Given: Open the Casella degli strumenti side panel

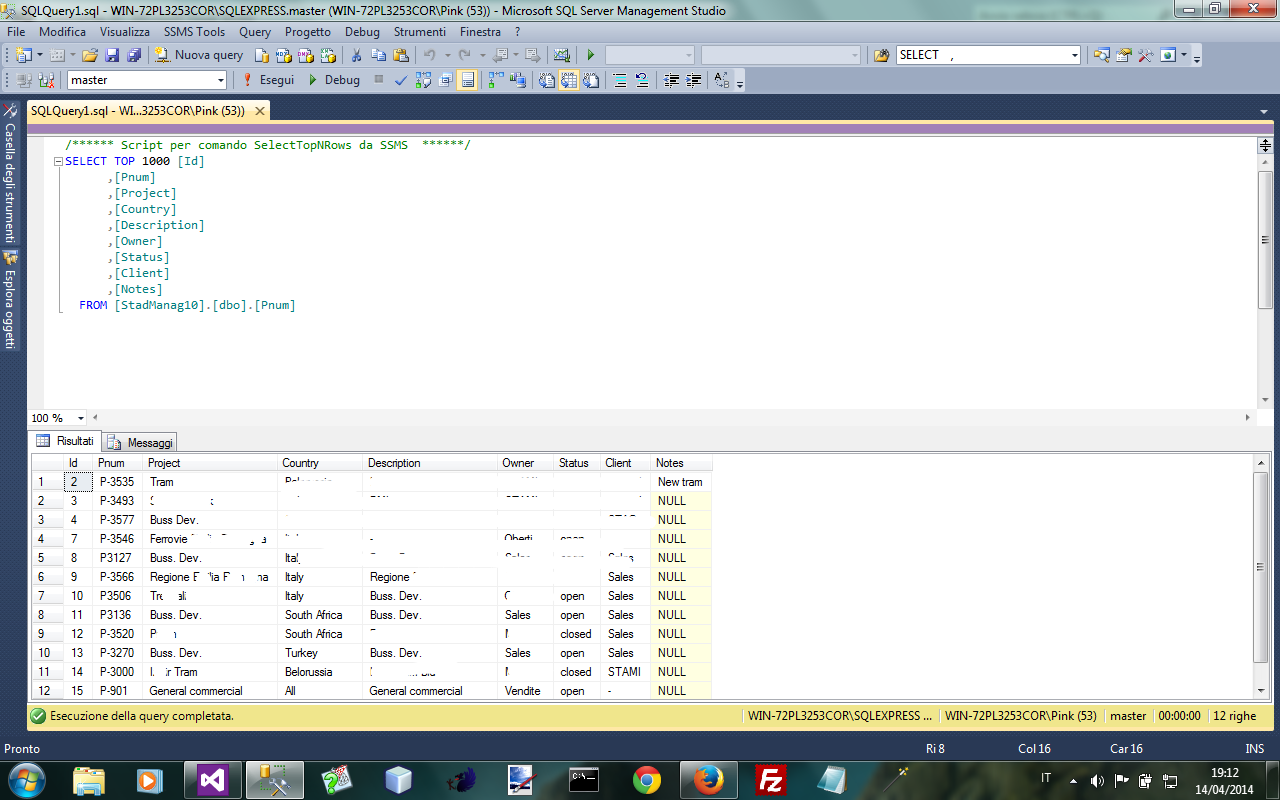Looking at the screenshot, I should tap(10, 173).
